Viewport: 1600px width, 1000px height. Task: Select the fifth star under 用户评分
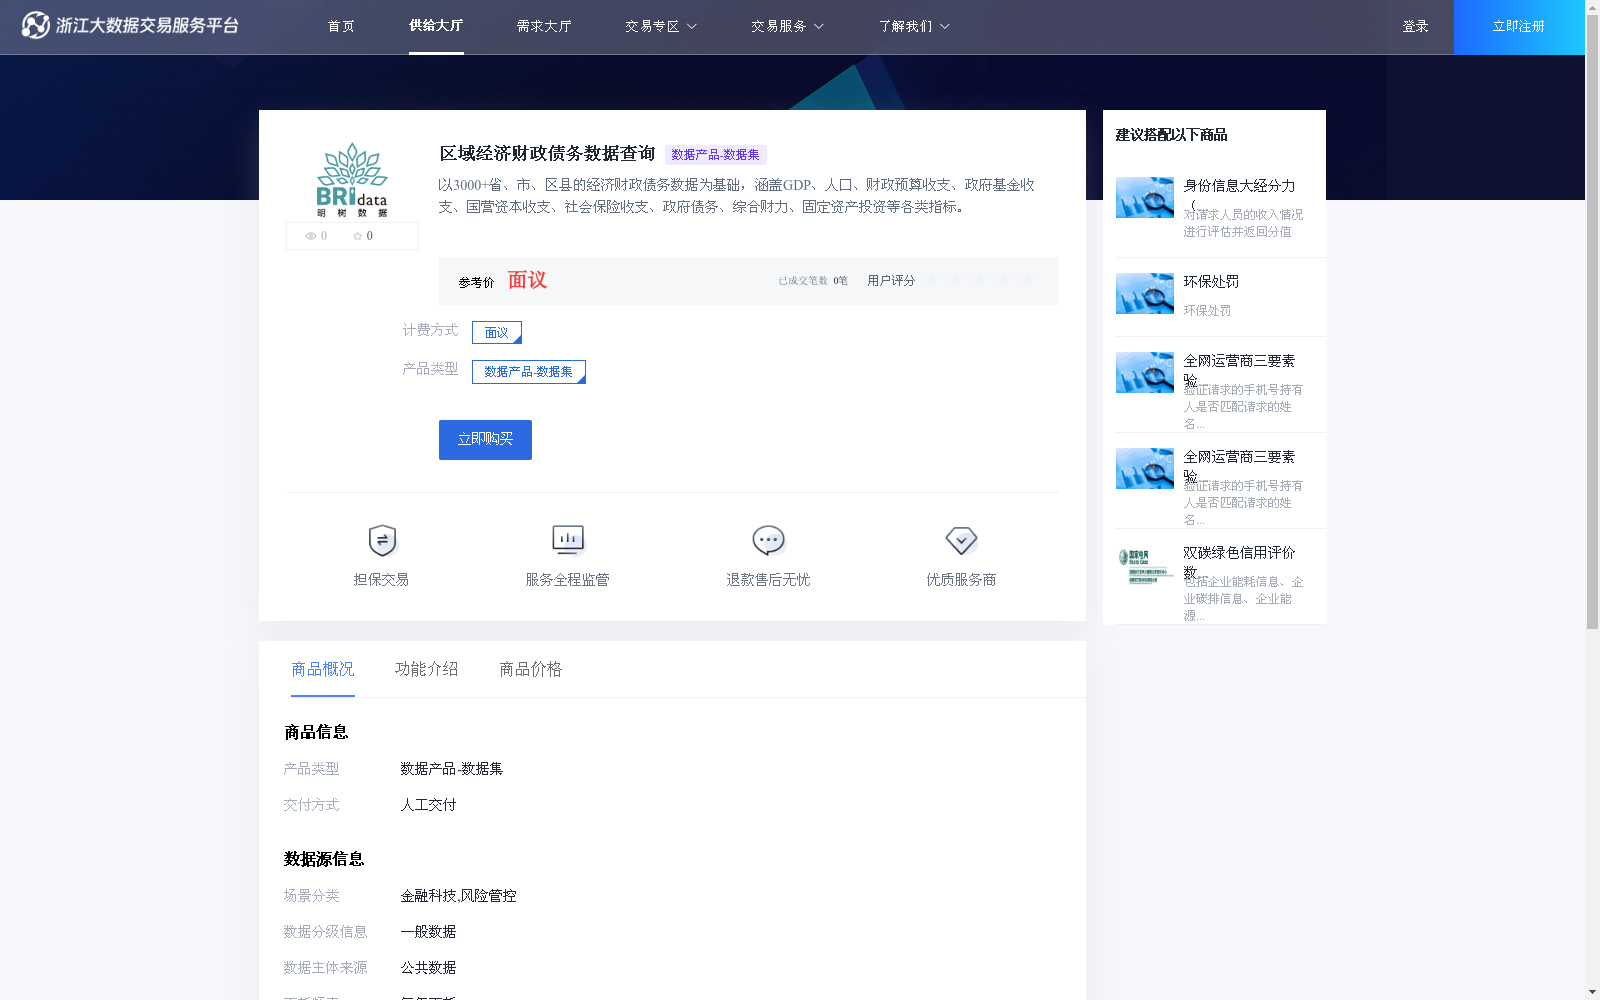pos(1028,280)
